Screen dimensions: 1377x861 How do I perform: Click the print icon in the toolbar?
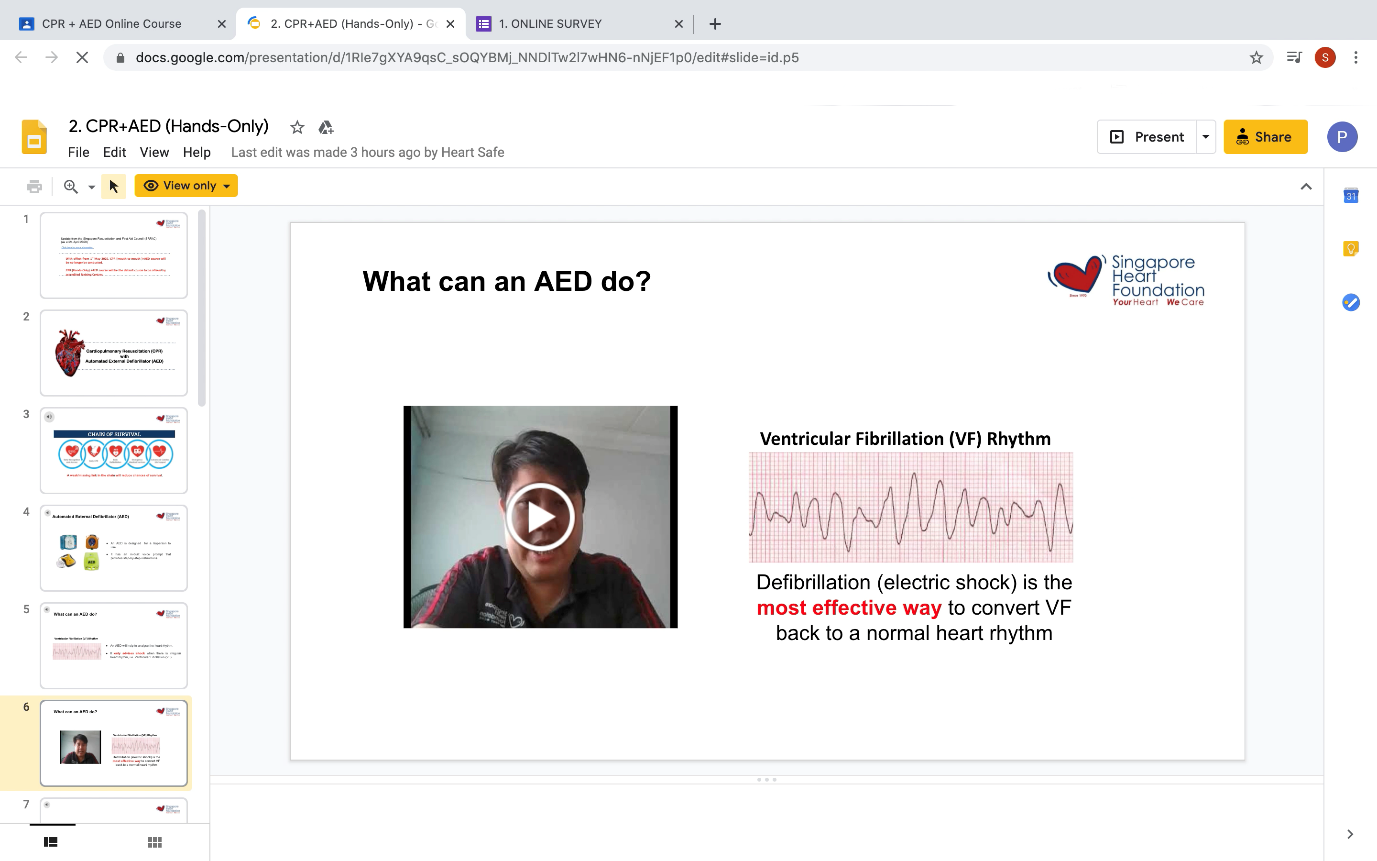coord(35,186)
